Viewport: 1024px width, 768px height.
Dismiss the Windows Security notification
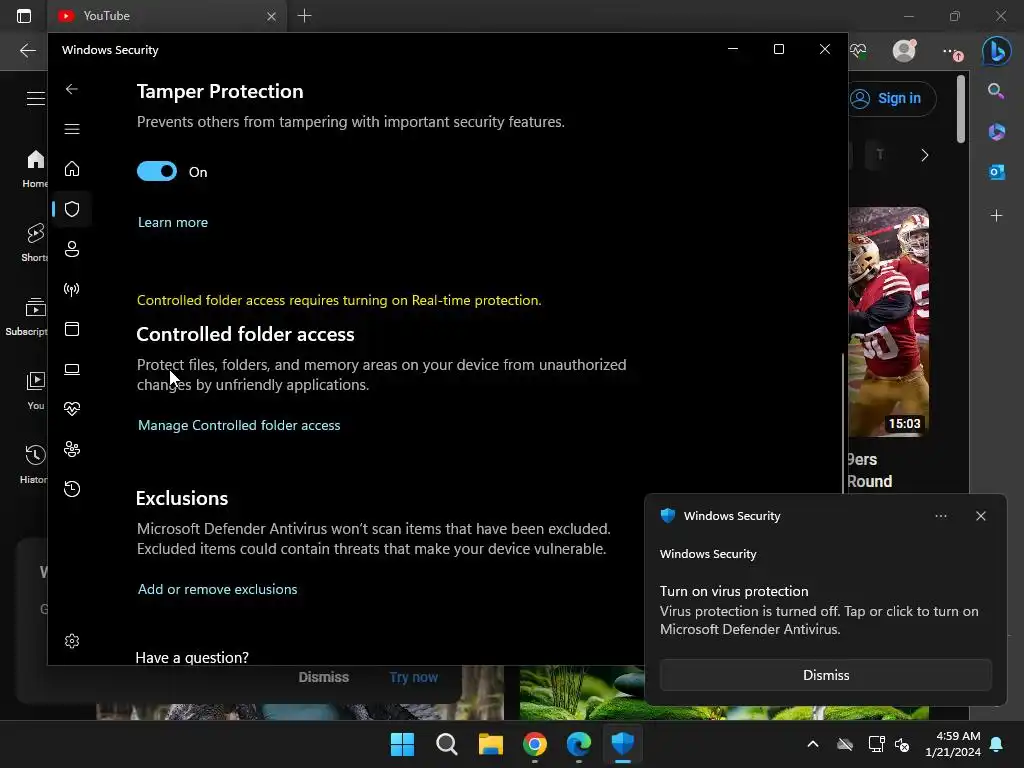pyautogui.click(x=825, y=675)
